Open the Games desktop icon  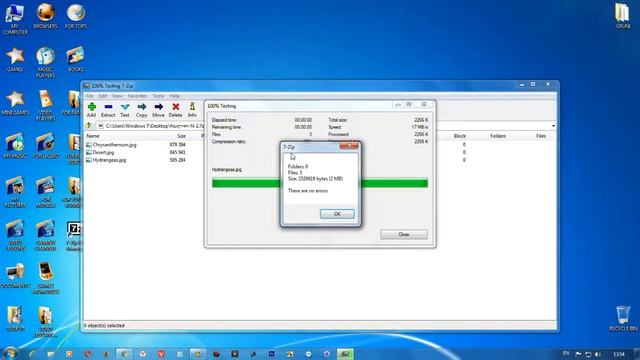[x=15, y=60]
